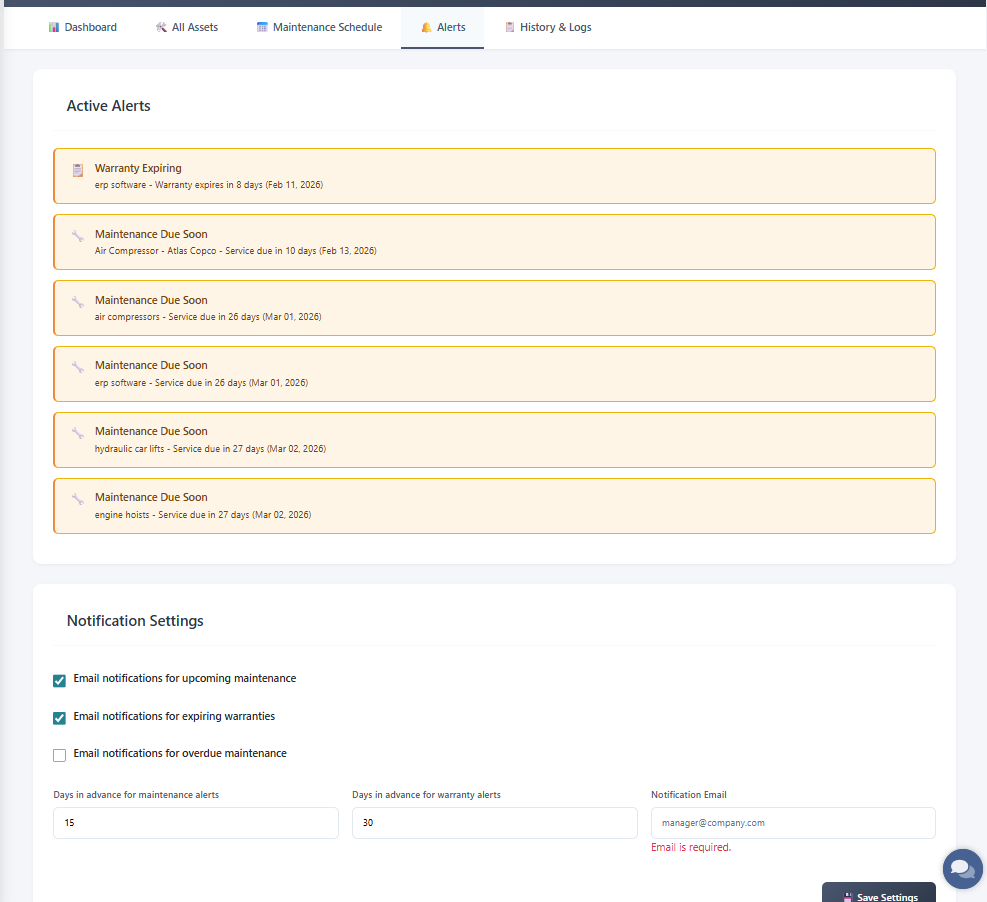Click the clipboard icon on Warranty Expiring alert
The height and width of the screenshot is (902, 987).
[x=77, y=171]
